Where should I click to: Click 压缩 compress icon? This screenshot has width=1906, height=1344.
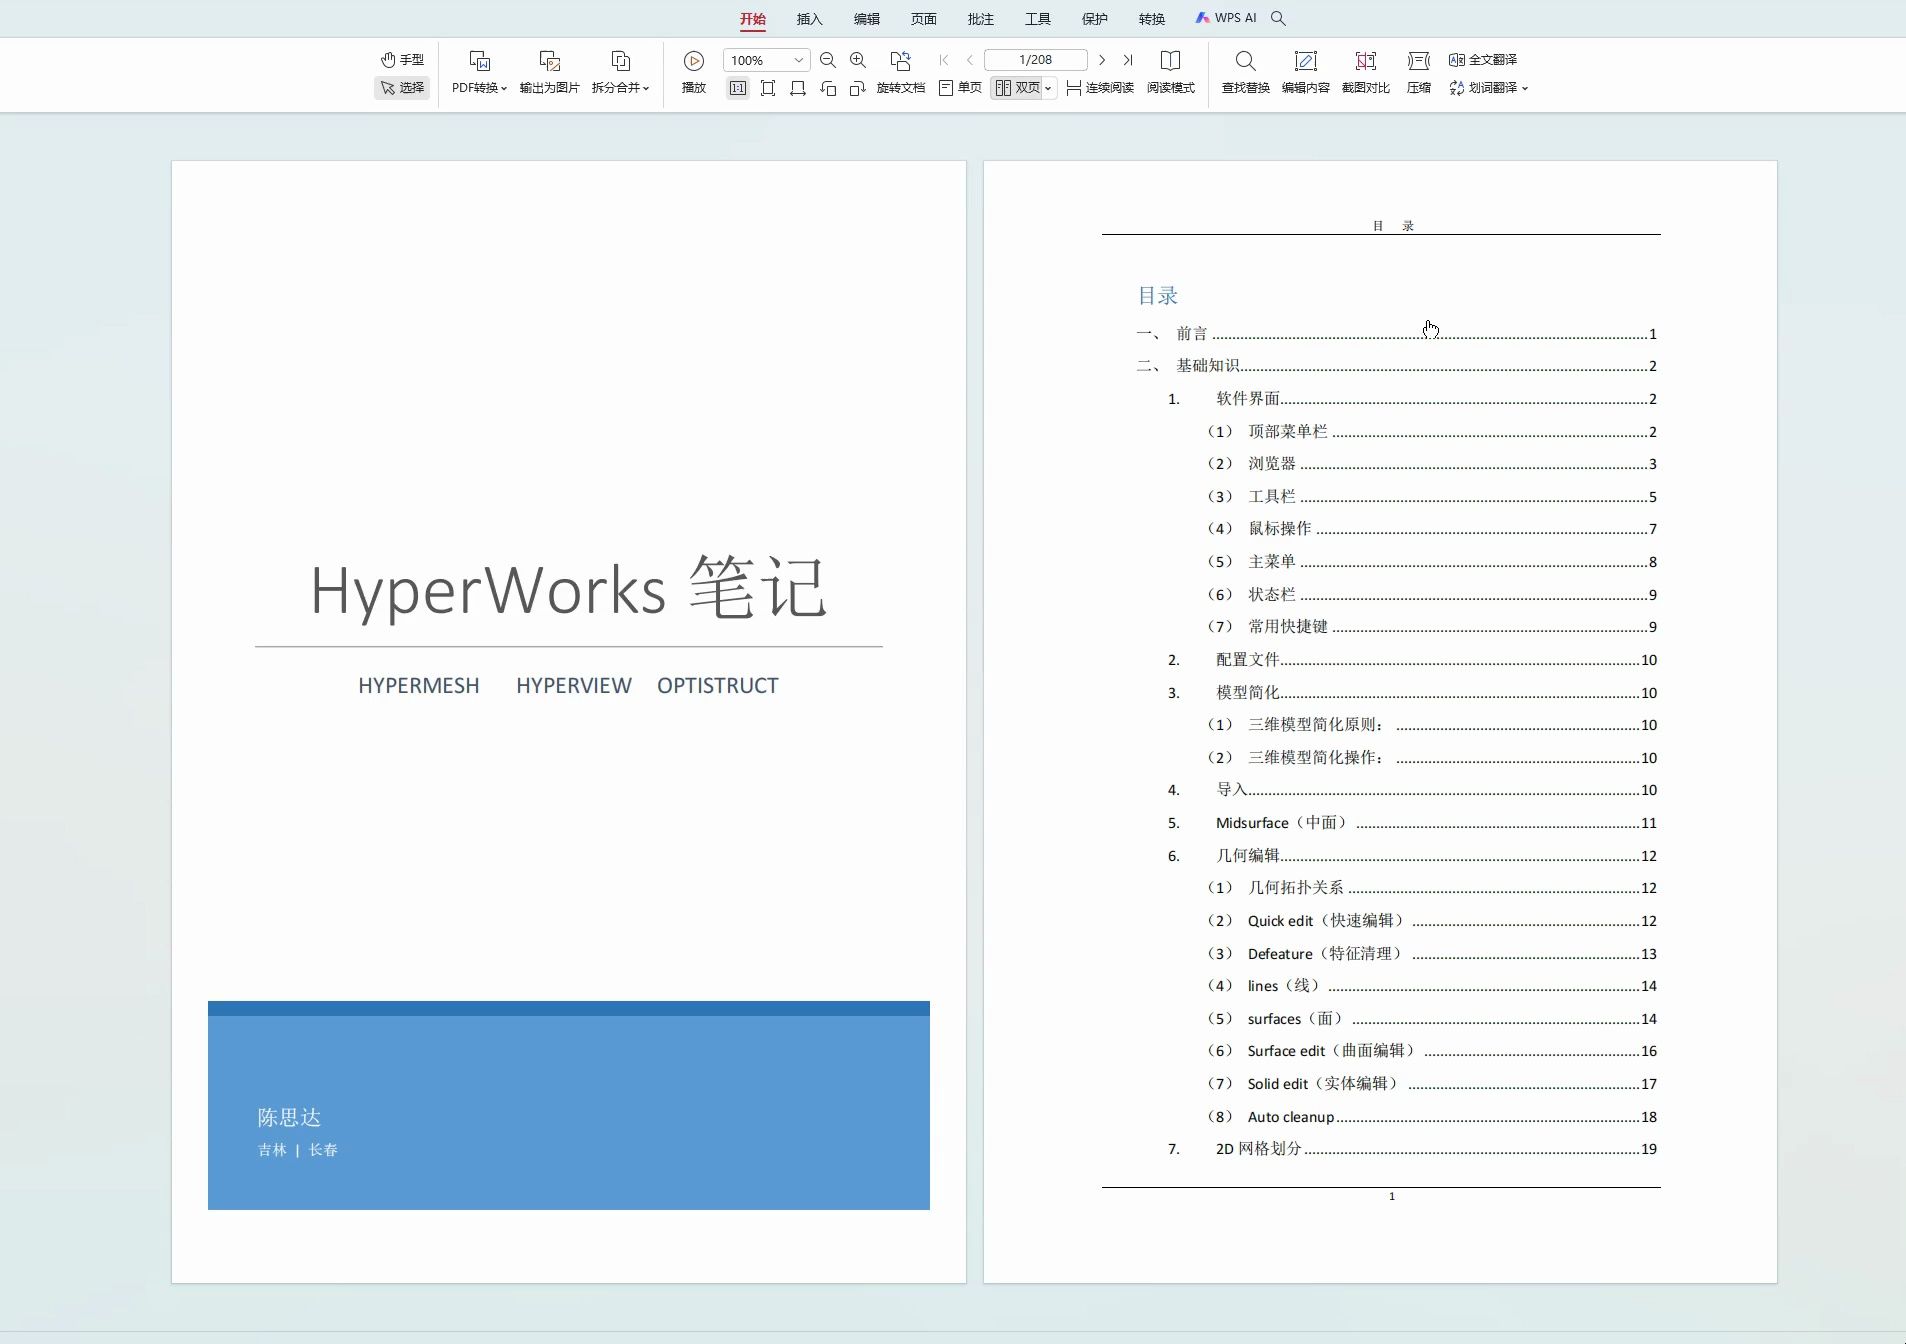tap(1418, 73)
